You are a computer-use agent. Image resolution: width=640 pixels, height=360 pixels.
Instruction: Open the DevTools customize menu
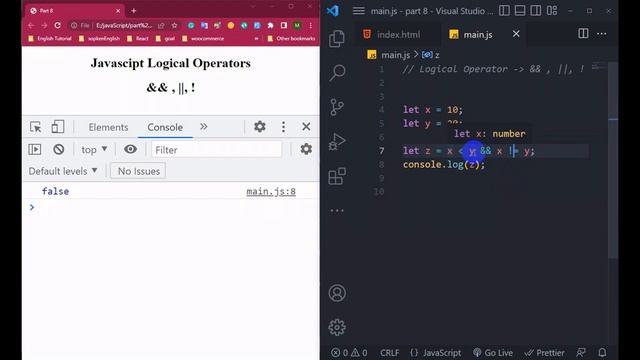click(x=283, y=127)
